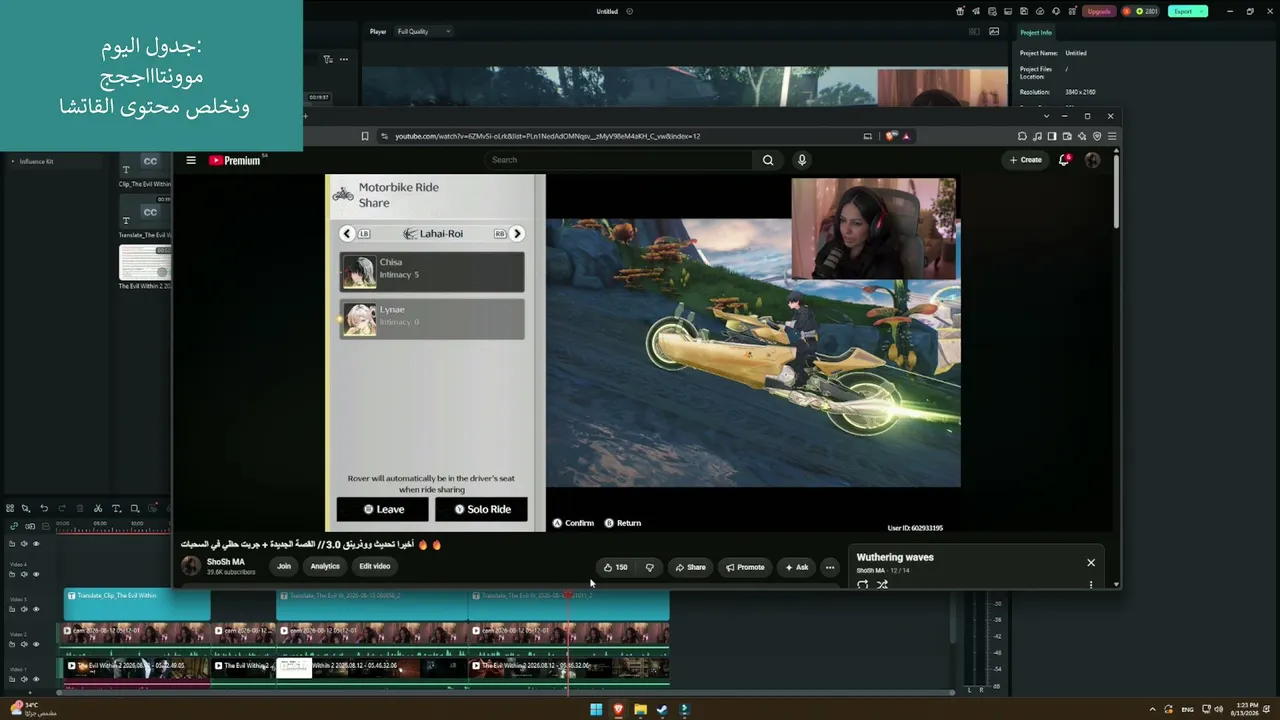Screen dimensions: 1280x720
Task: Click the Promote button under the video
Action: [x=745, y=567]
